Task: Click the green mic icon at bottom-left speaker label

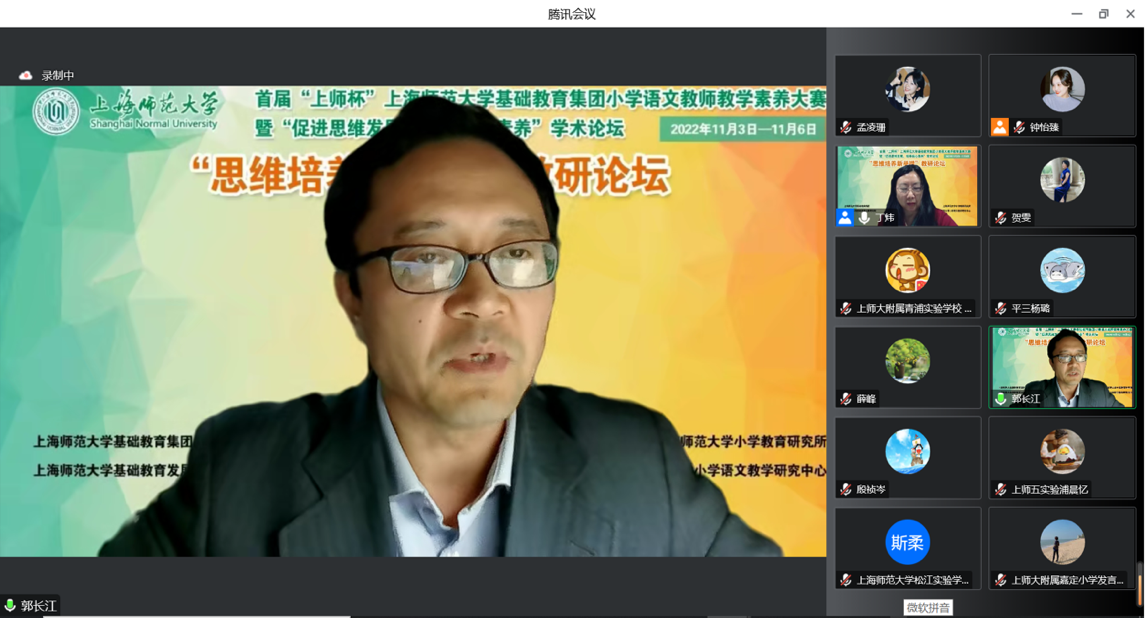Action: [x=10, y=606]
